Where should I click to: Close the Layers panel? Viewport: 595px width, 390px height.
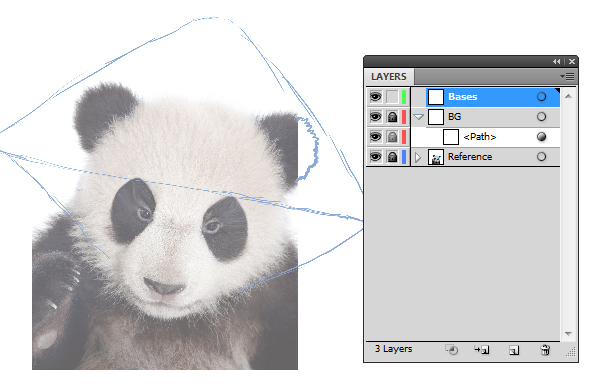pos(572,61)
